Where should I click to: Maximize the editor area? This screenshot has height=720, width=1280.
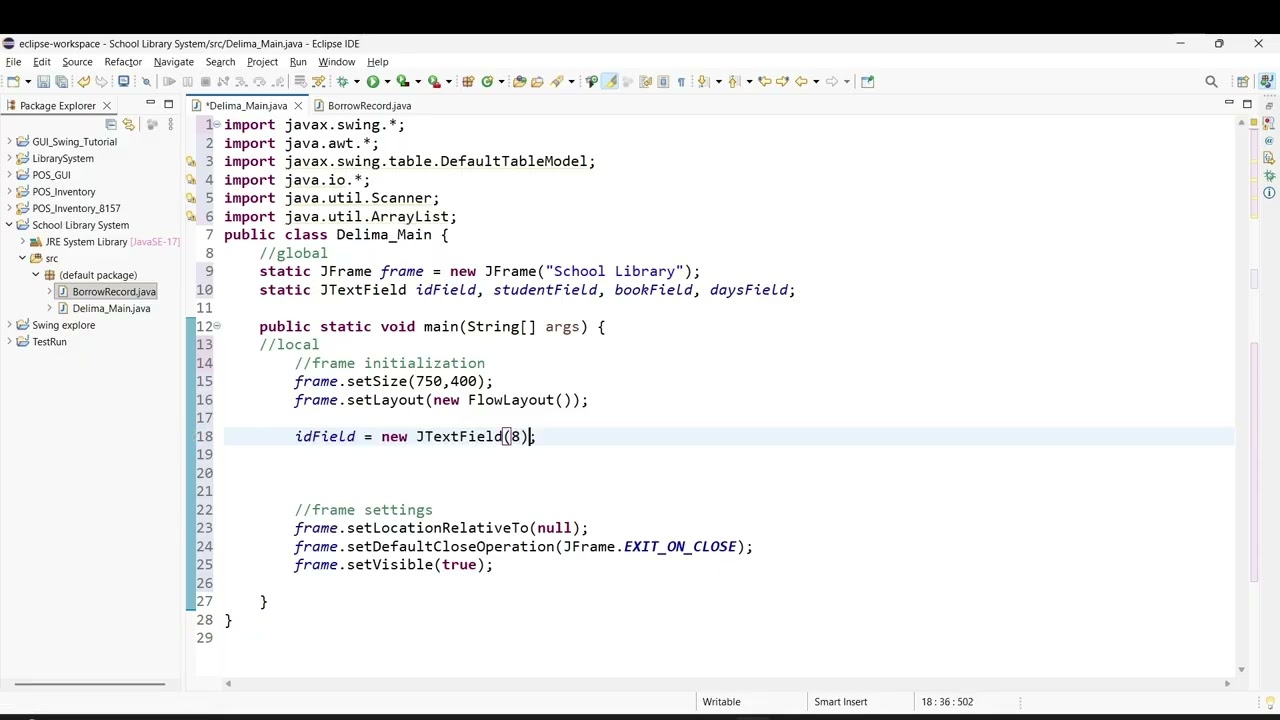(1247, 104)
